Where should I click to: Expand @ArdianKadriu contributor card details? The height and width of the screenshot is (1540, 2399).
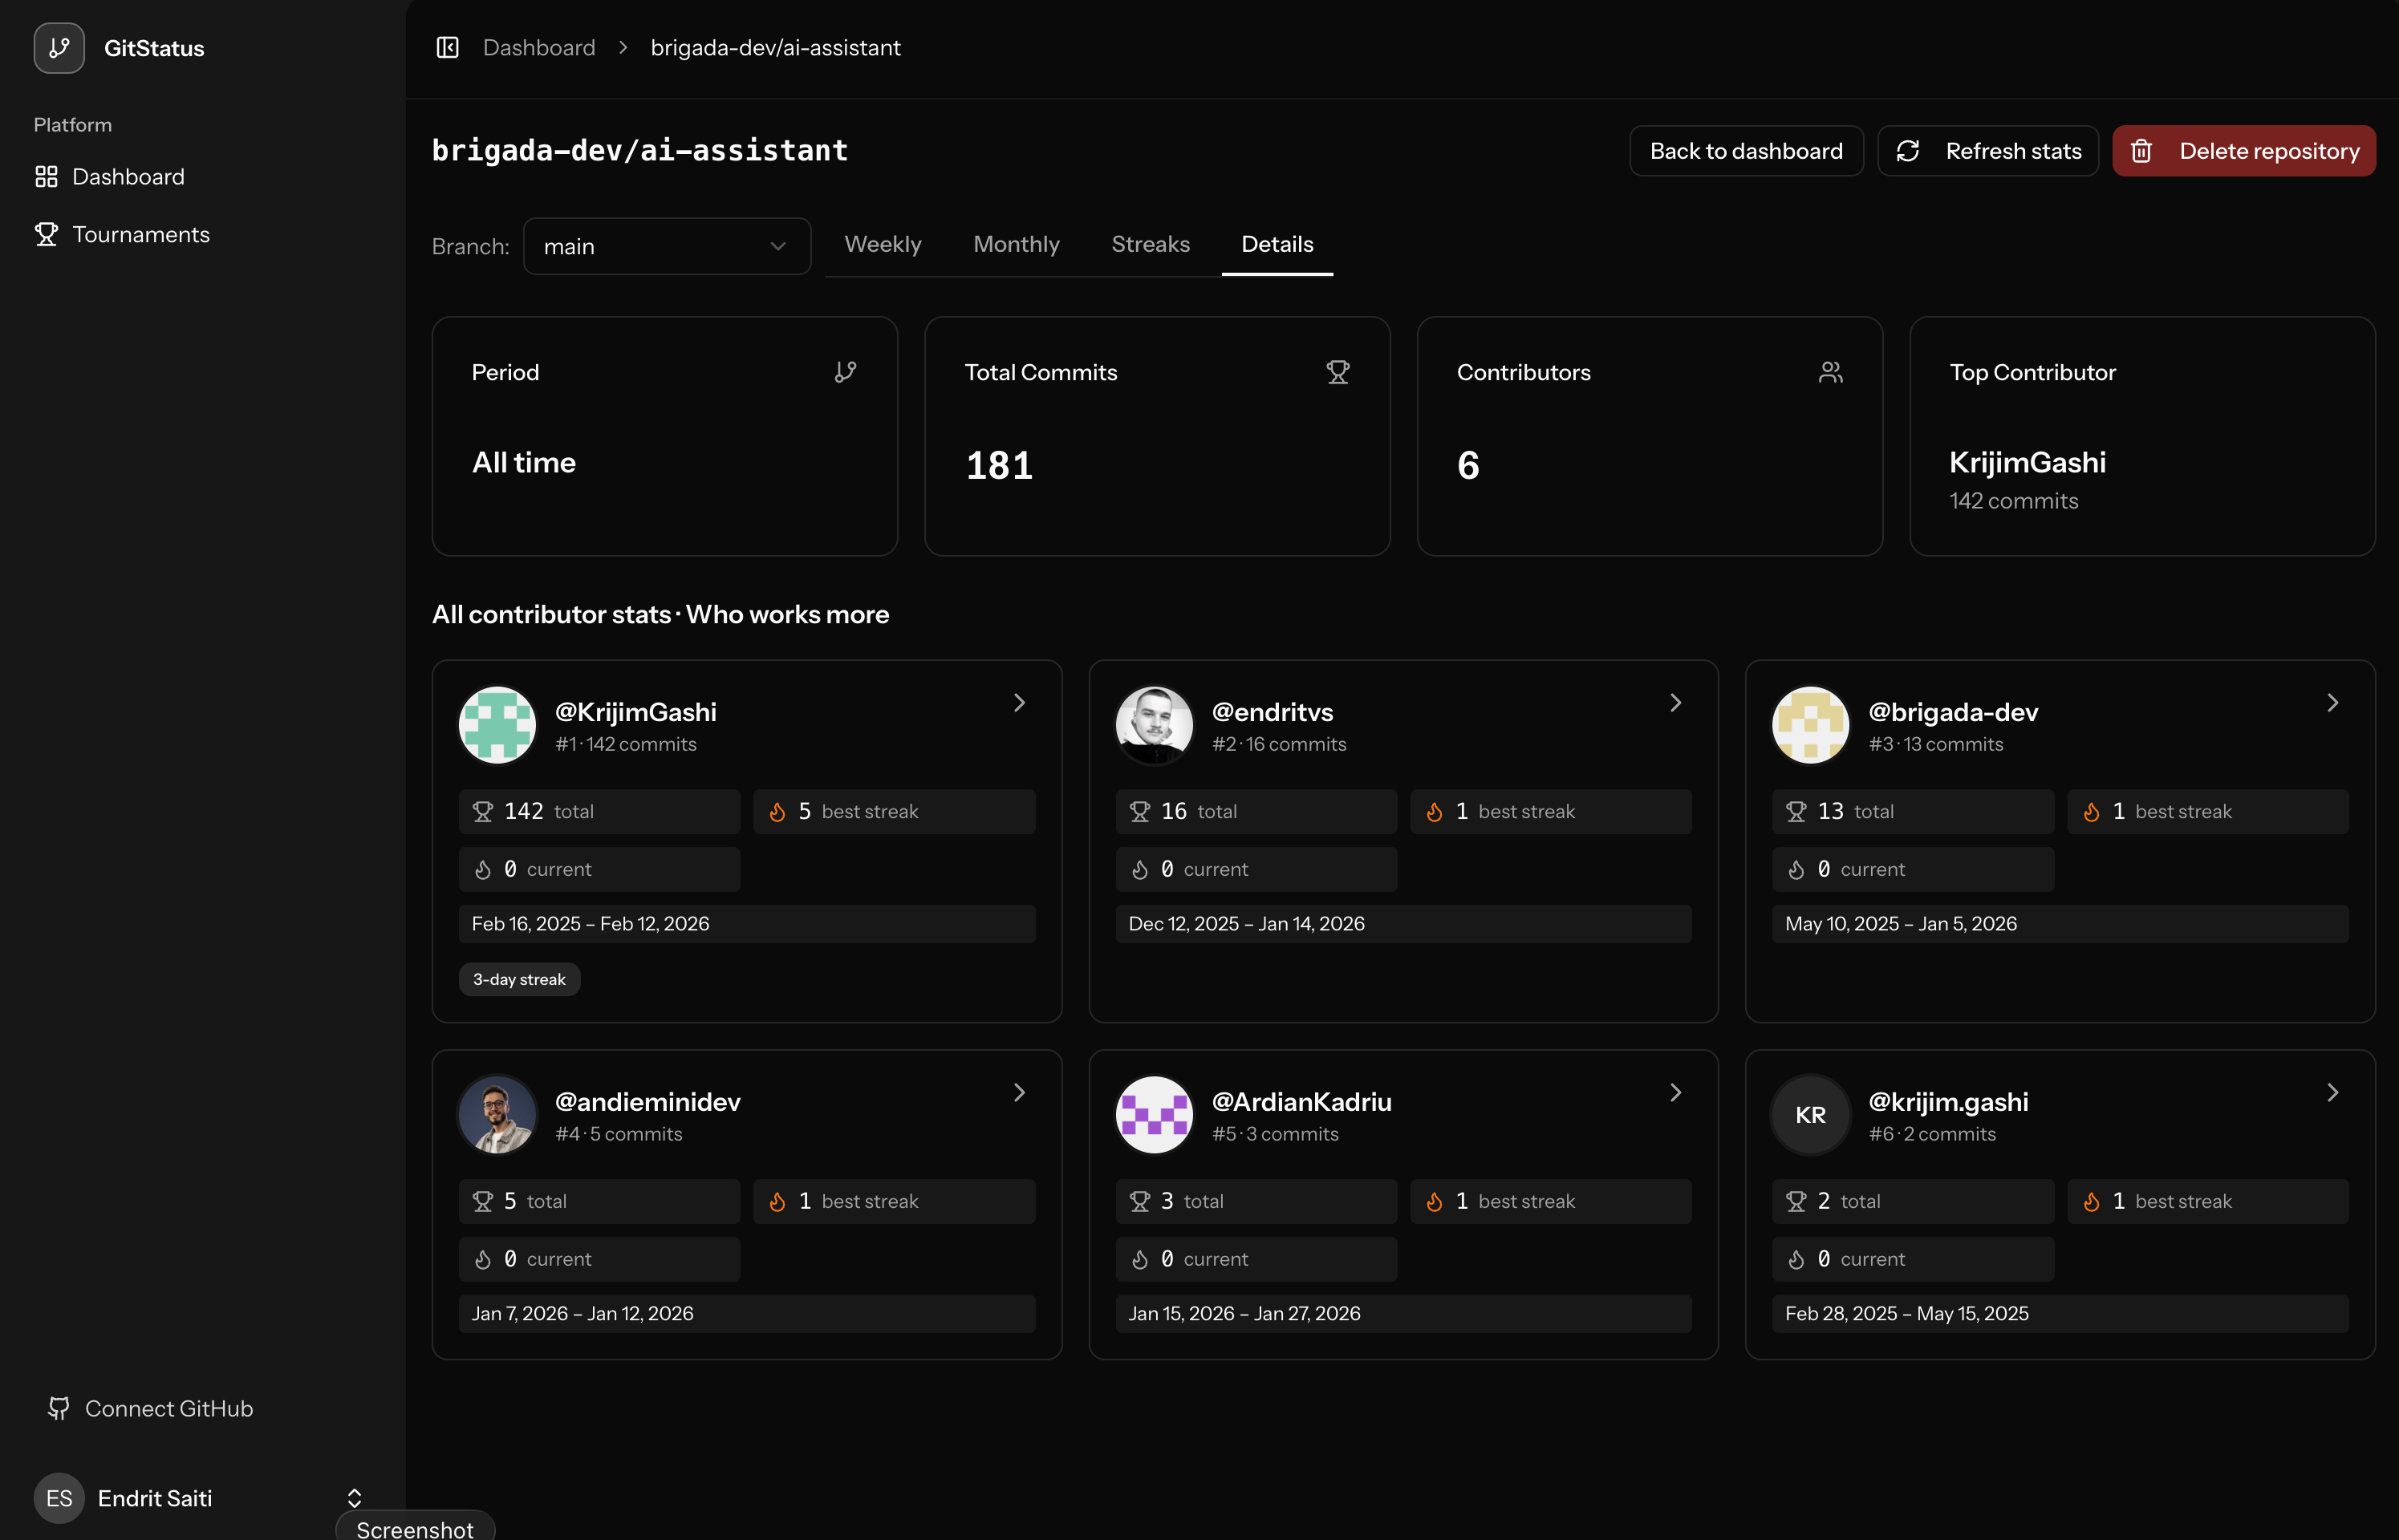coord(1676,1092)
